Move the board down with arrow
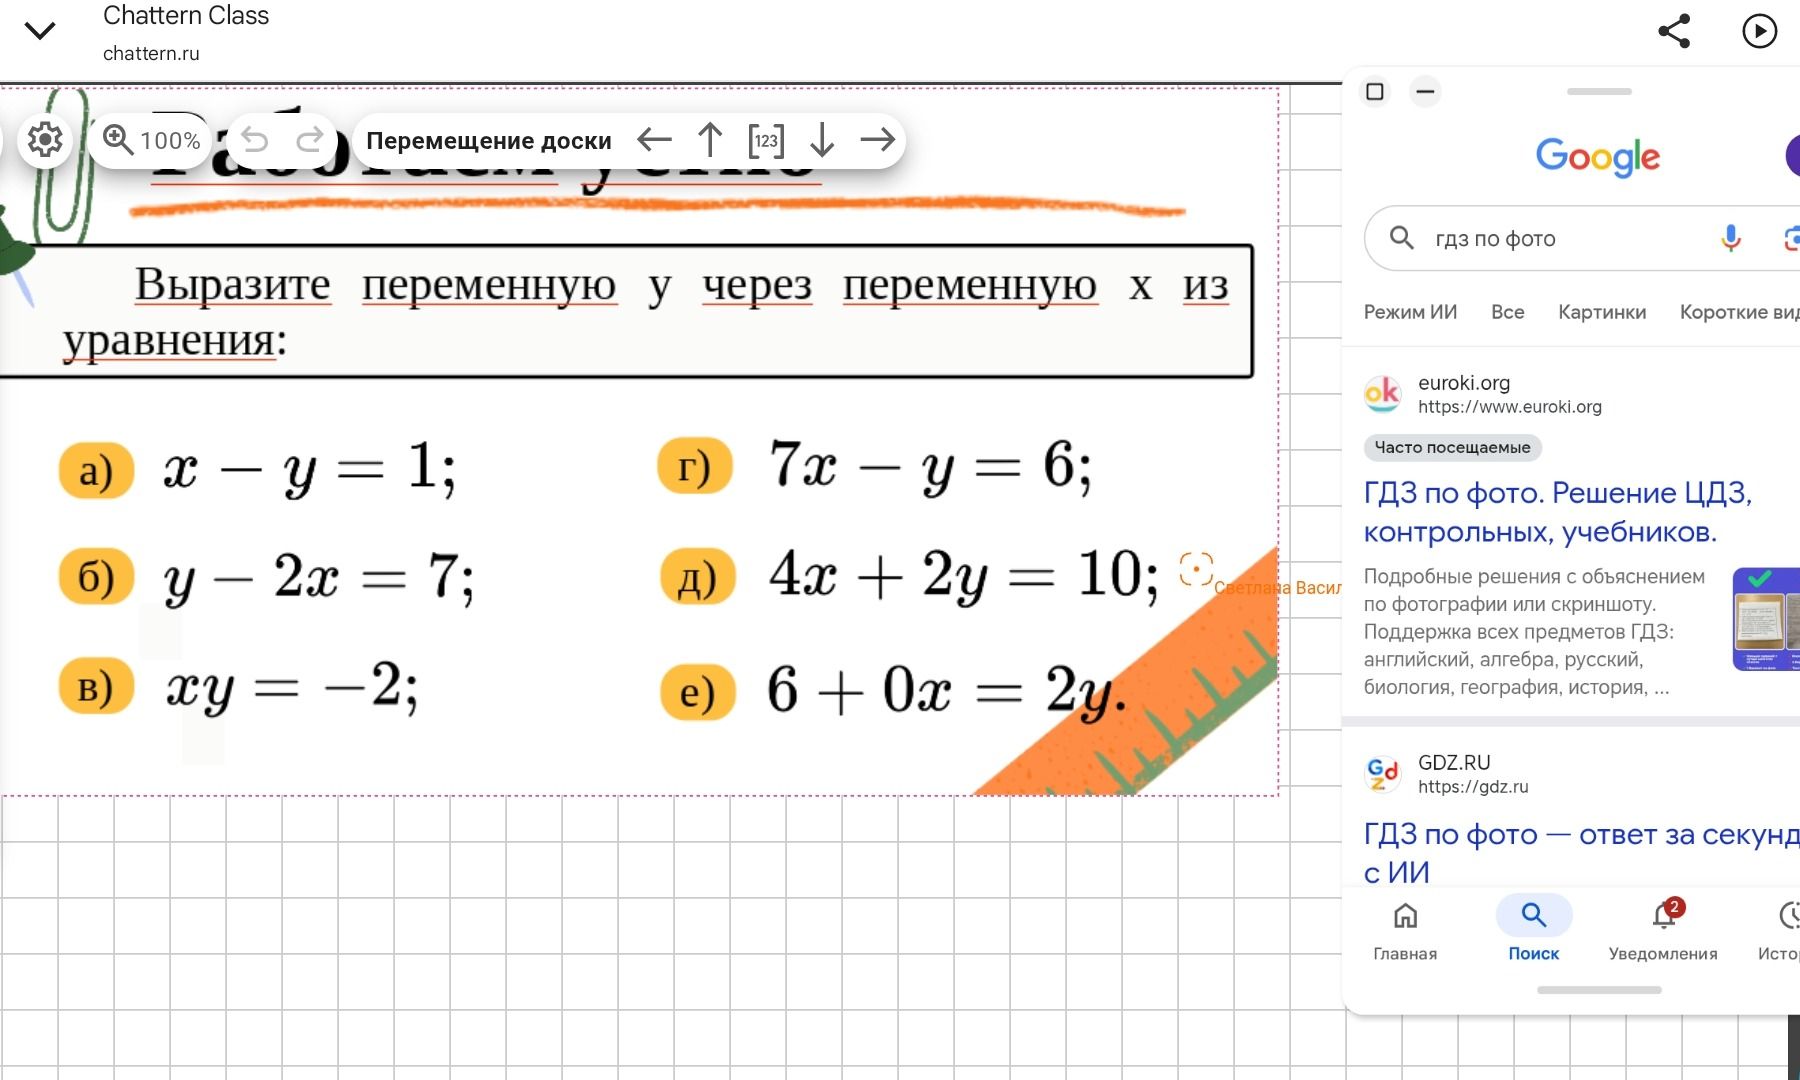1800x1080 pixels. coord(822,140)
